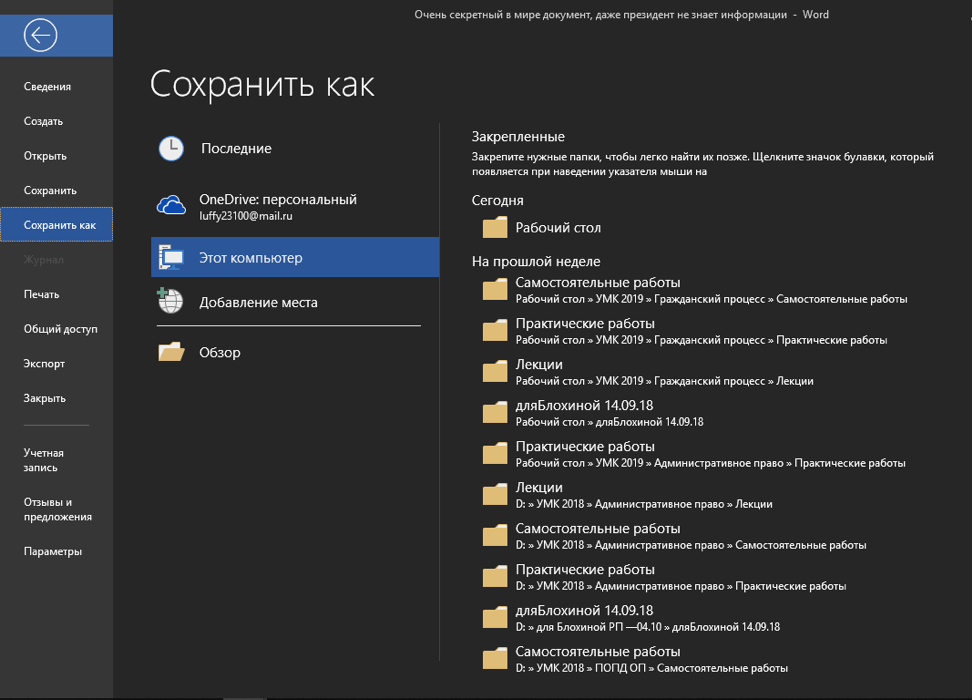
Task: Open Отзывы и предложения
Action: (x=56, y=510)
